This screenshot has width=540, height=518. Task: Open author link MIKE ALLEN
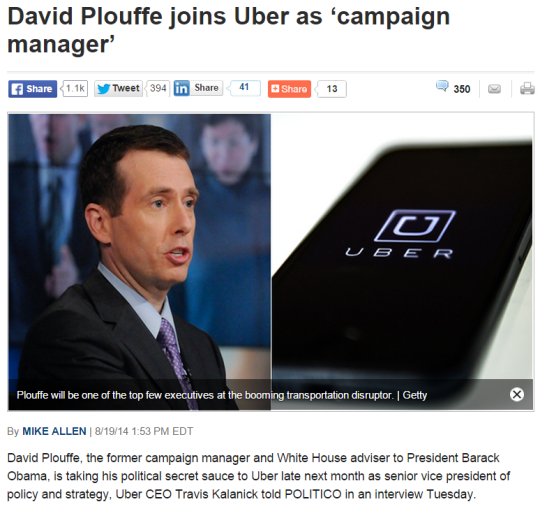54,431
